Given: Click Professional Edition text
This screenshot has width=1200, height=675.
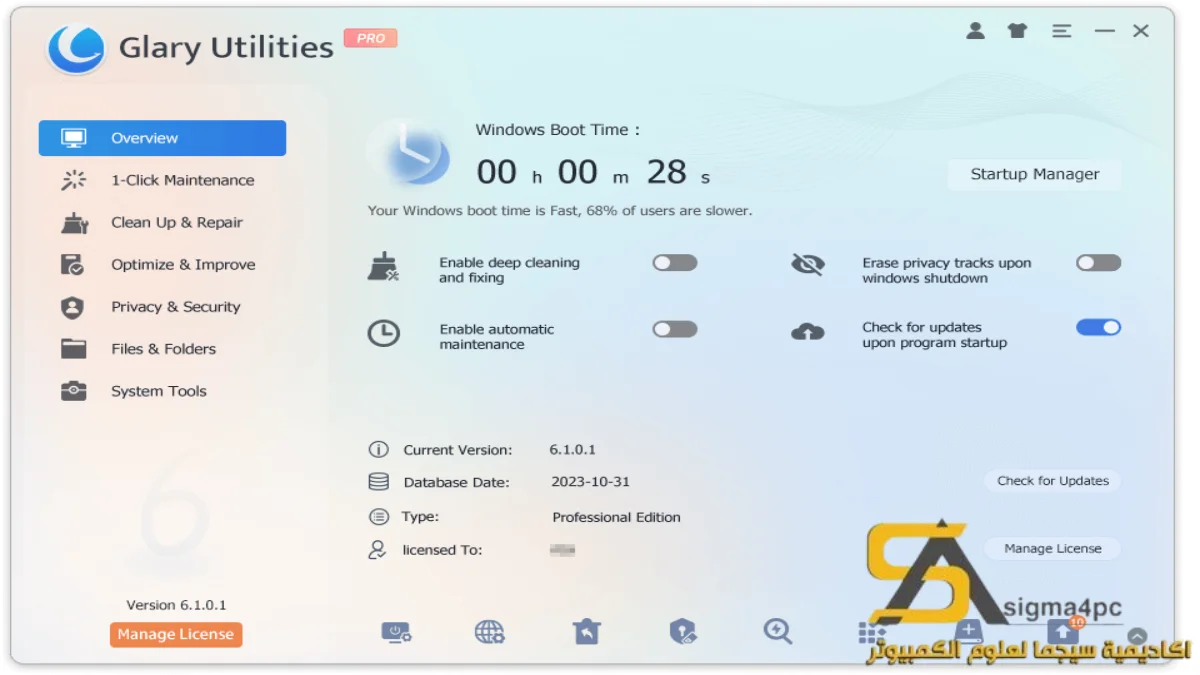Looking at the screenshot, I should click(616, 517).
